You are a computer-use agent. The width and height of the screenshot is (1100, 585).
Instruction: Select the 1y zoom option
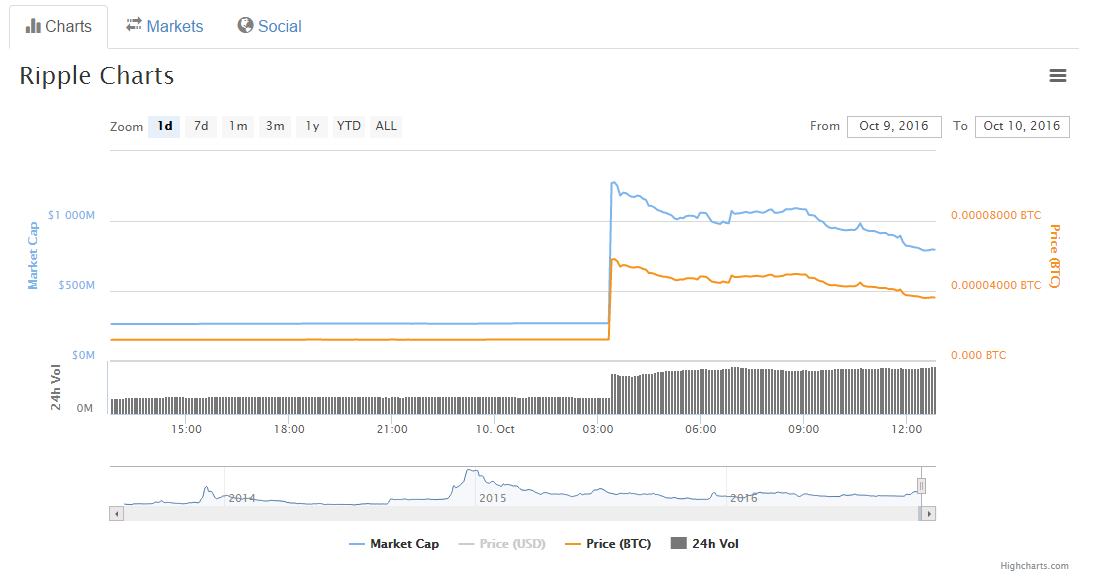pyautogui.click(x=312, y=126)
